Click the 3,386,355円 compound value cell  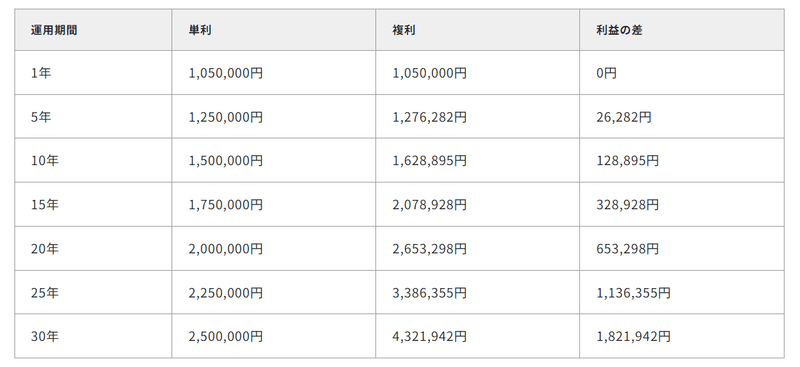pos(478,292)
